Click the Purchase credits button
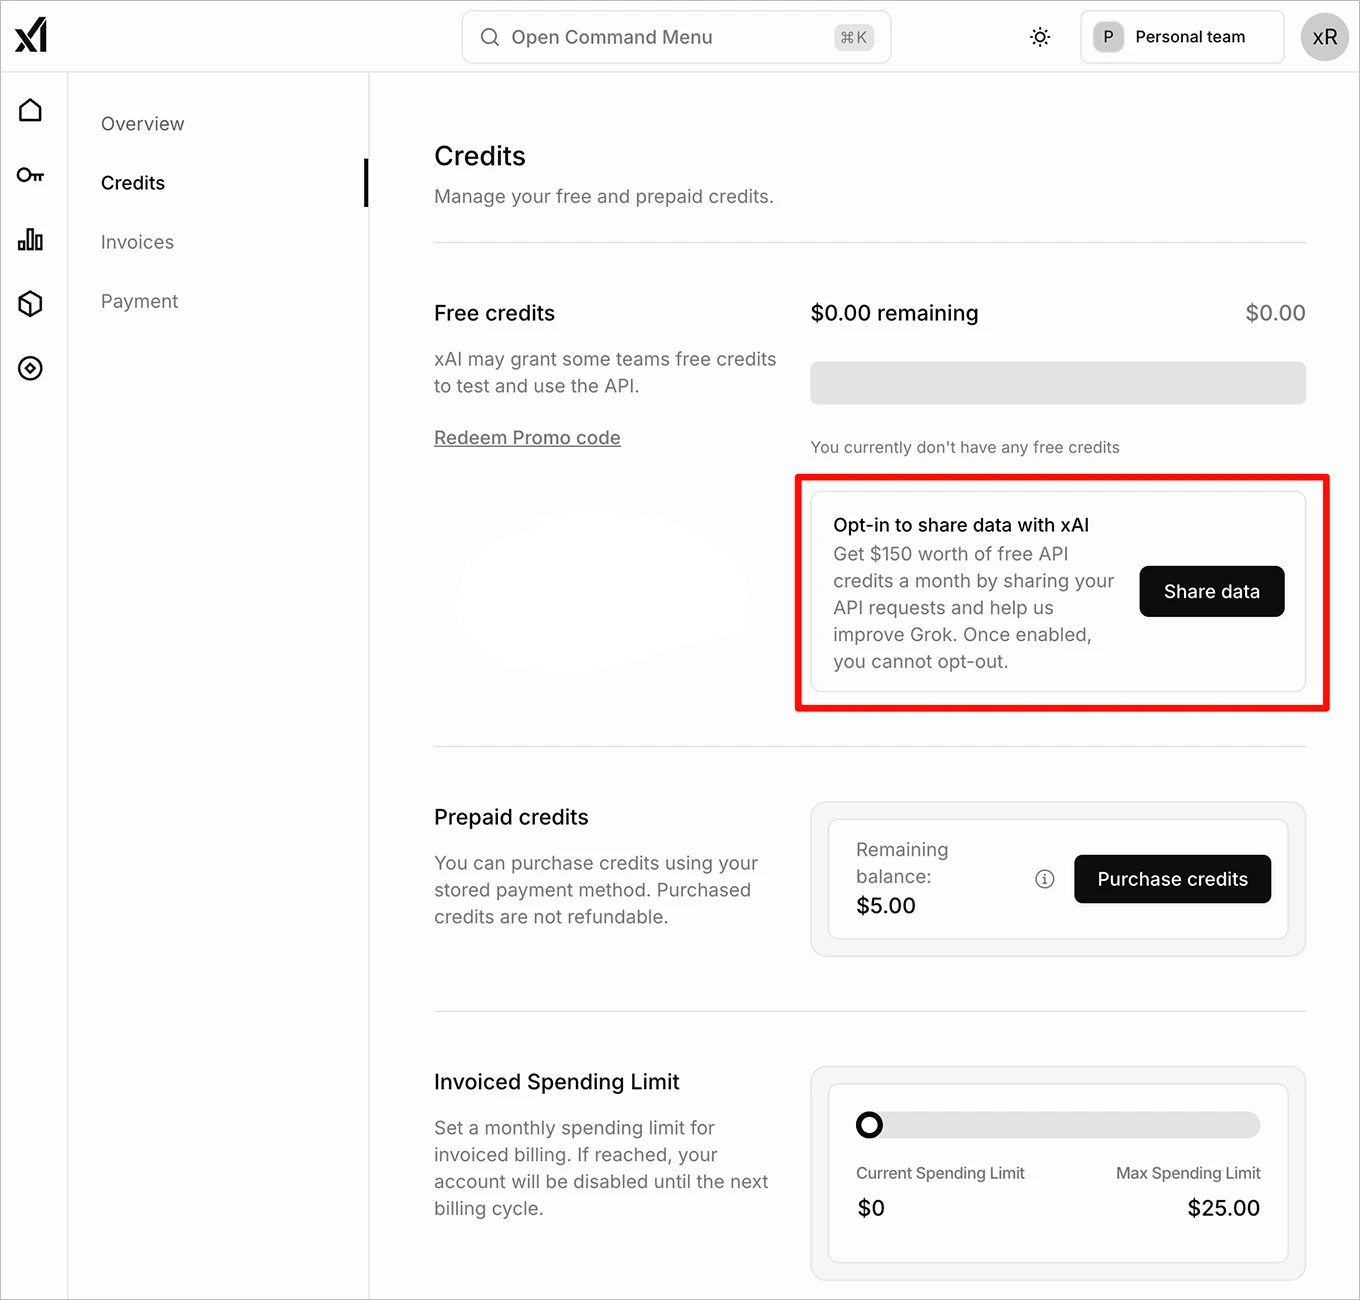Screen dimensions: 1360x1300 [1173, 879]
